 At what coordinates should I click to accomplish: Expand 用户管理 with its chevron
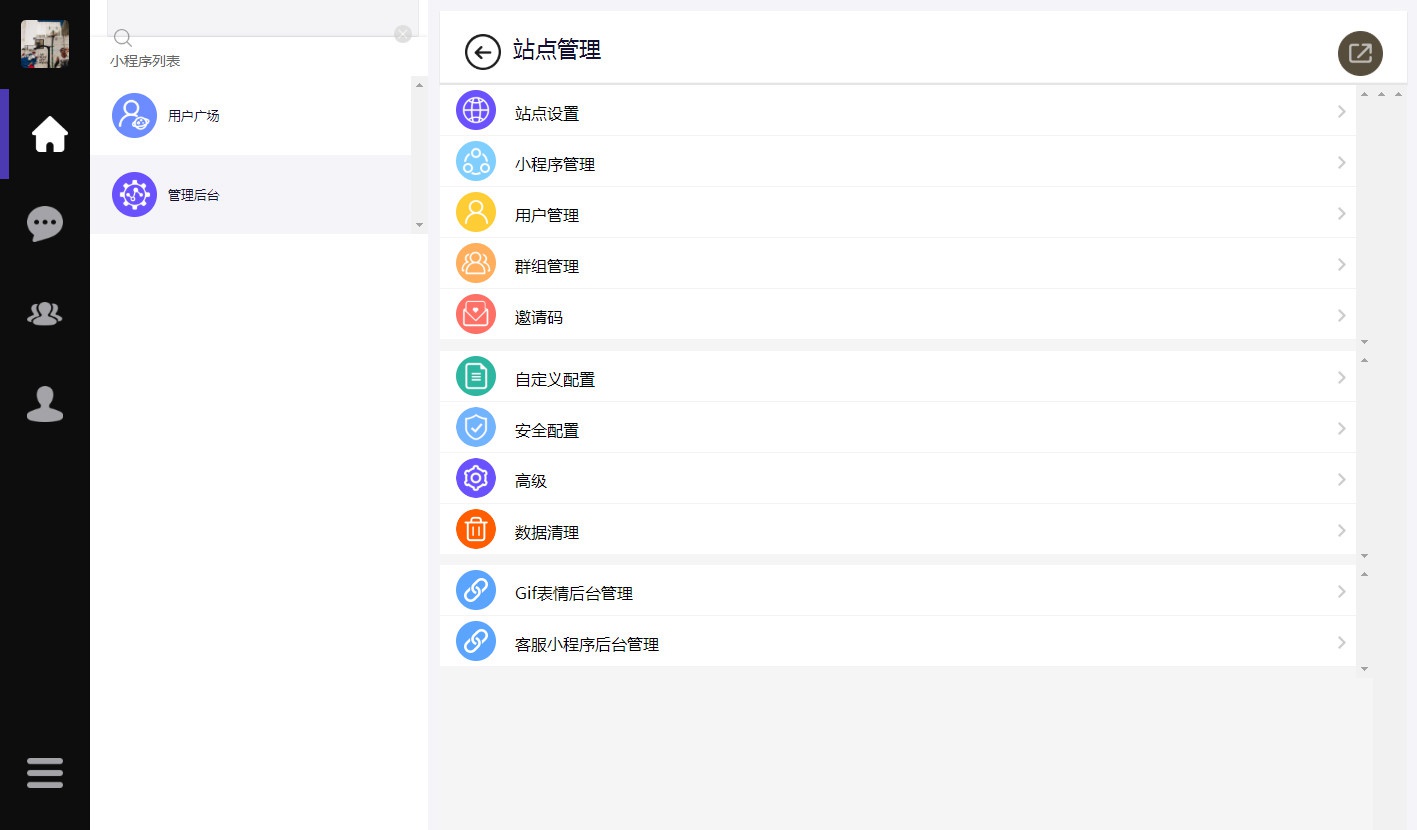pos(1342,214)
